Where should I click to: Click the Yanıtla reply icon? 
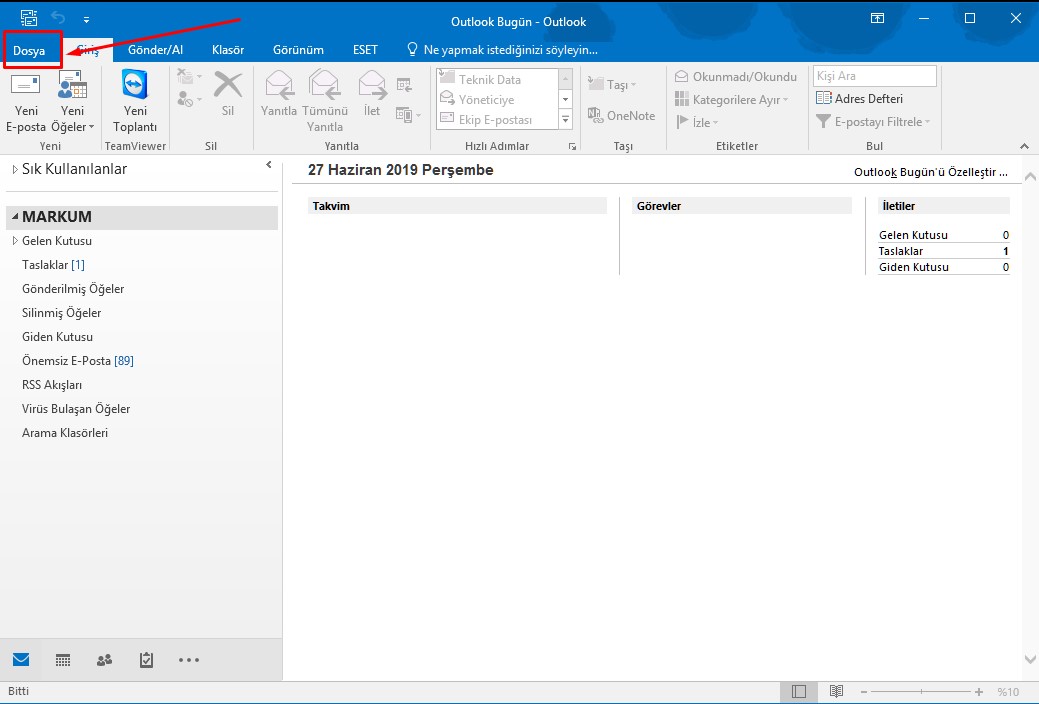tap(278, 93)
